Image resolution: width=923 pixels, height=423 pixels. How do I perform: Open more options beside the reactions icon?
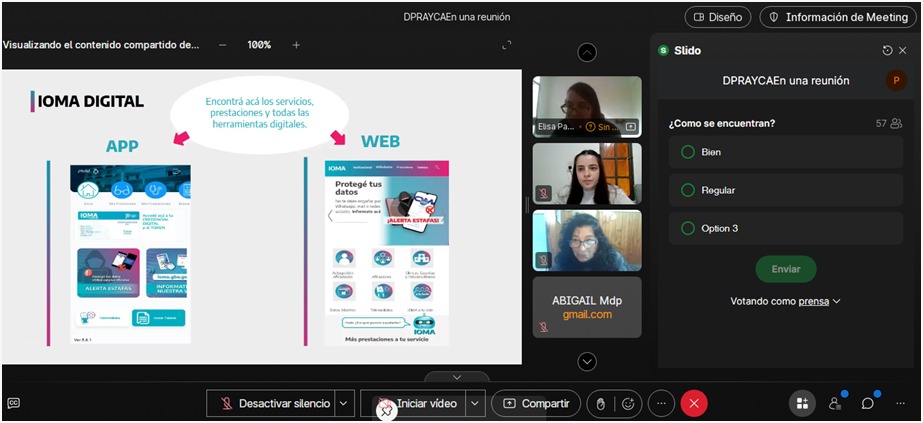[x=661, y=403]
